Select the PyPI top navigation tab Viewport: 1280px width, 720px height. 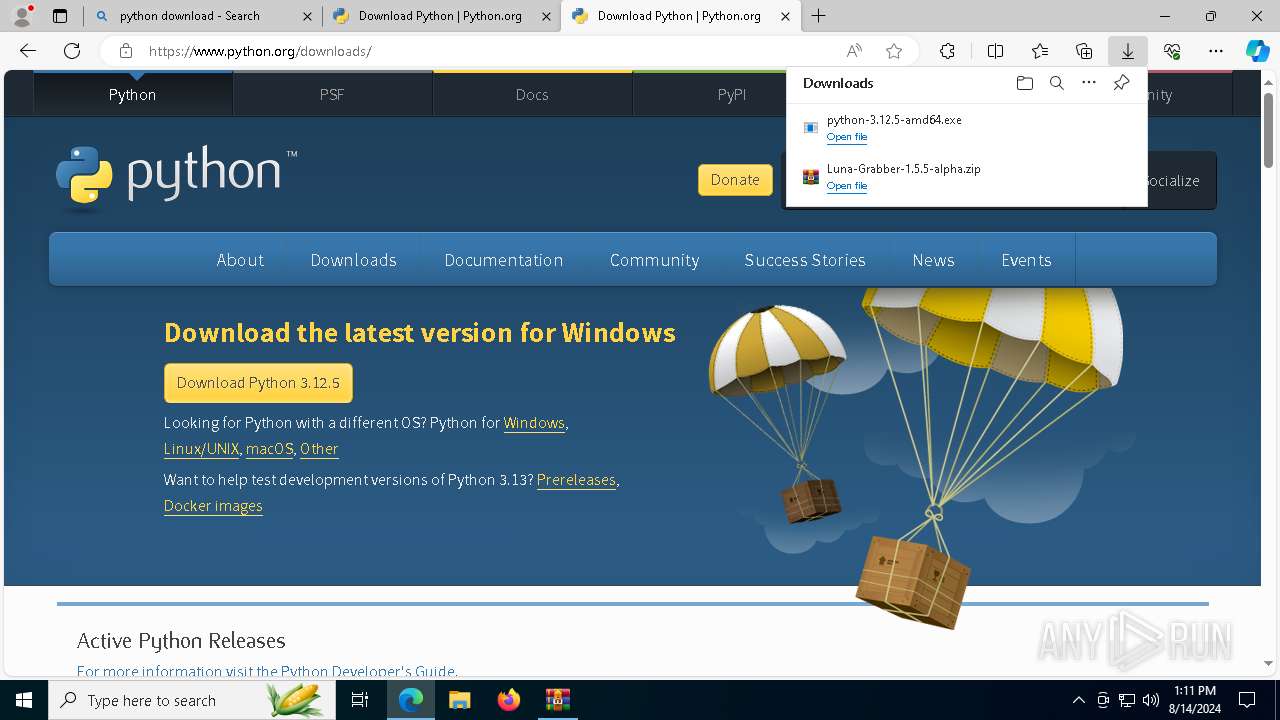tap(732, 94)
